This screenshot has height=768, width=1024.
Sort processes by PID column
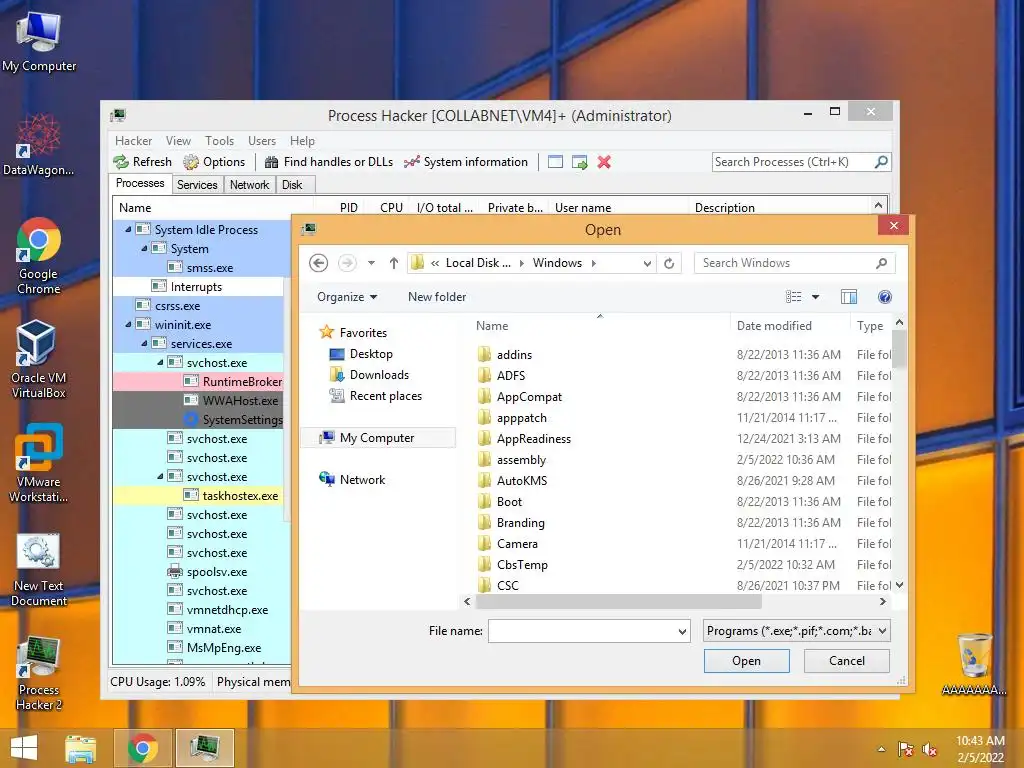tap(348, 208)
